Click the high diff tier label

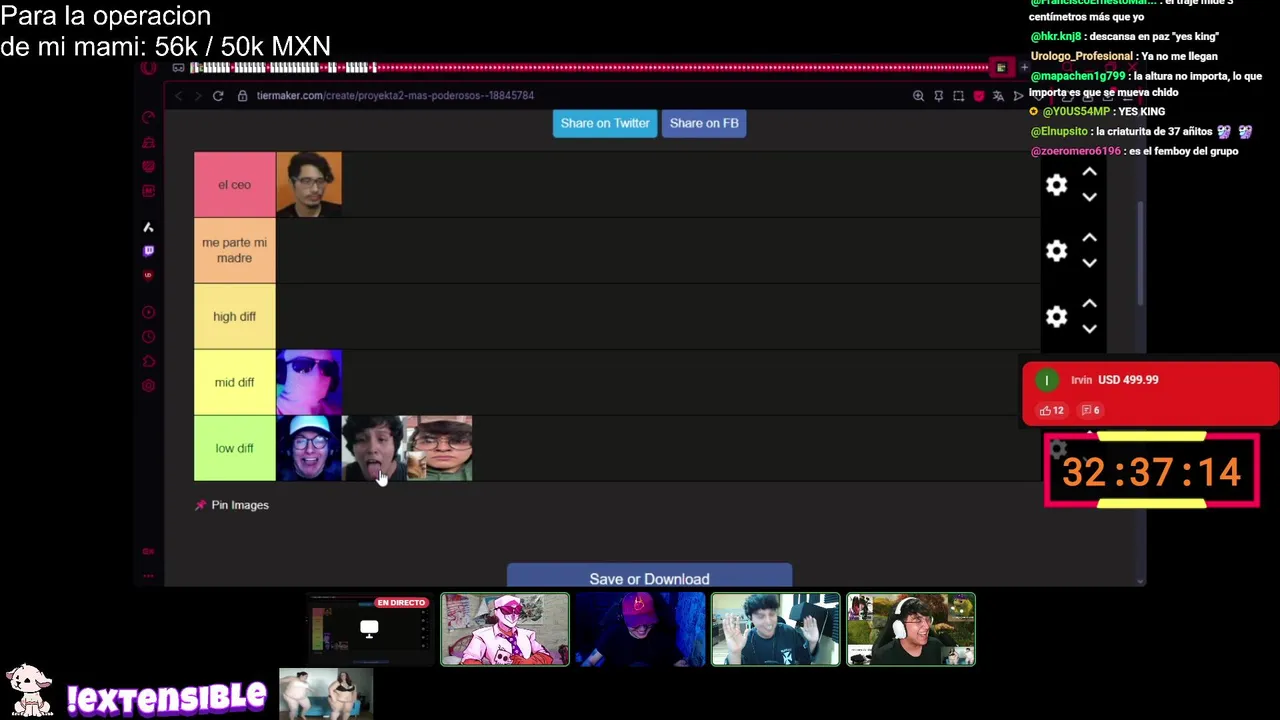[x=234, y=316]
